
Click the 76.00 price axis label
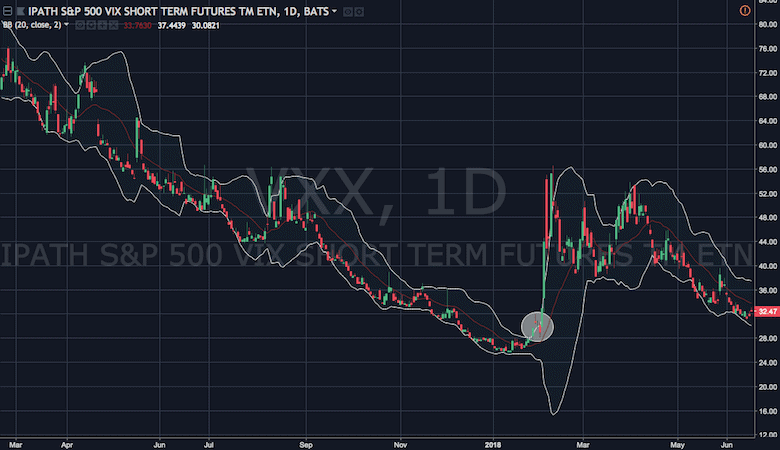[768, 49]
